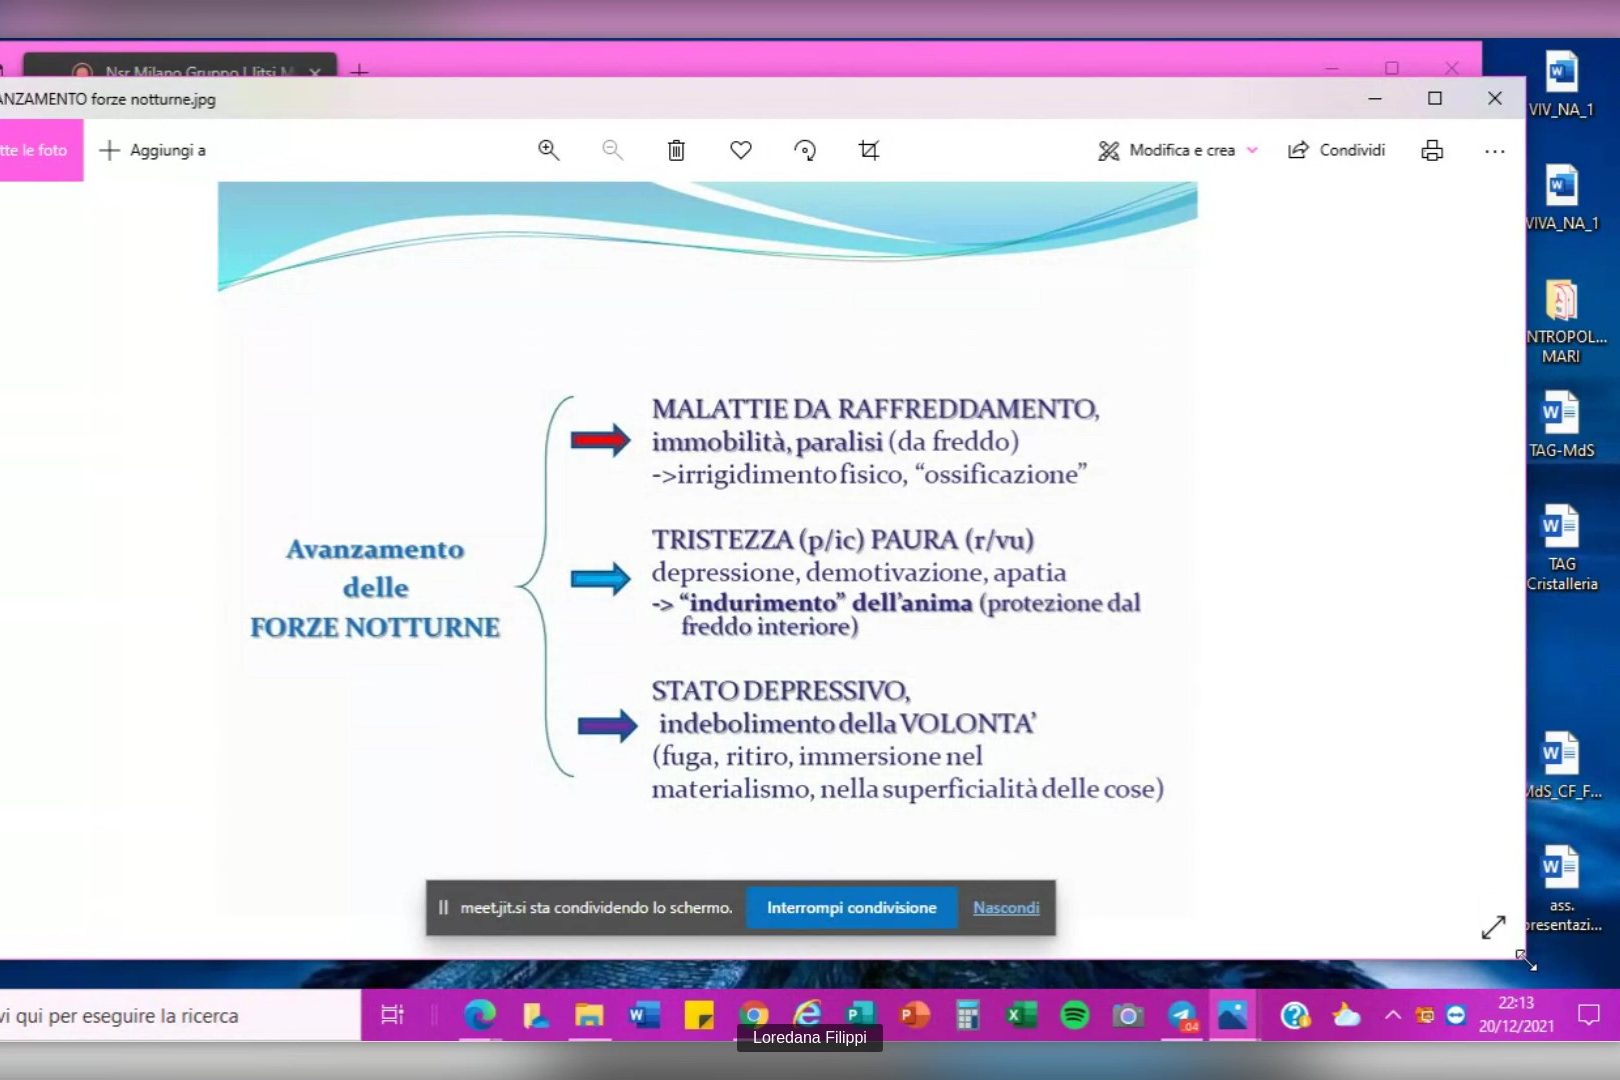Show hidden system tray icons chevron

[1392, 1015]
